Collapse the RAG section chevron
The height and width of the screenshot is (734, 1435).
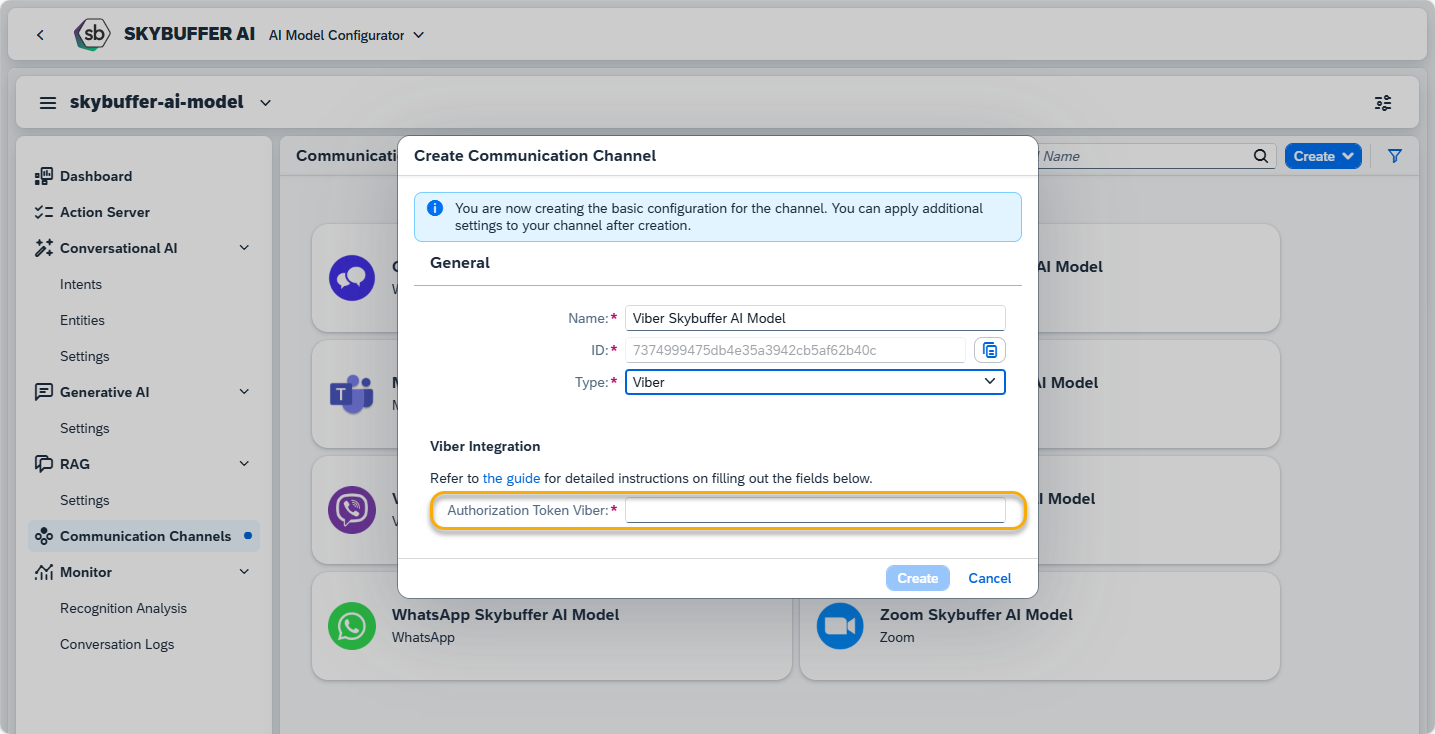[x=244, y=464]
